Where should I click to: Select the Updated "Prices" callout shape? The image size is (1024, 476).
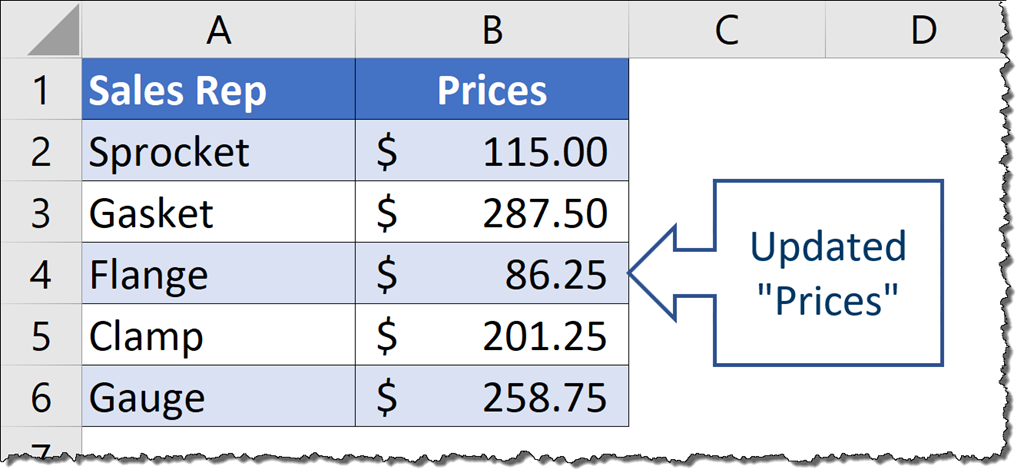pyautogui.click(x=826, y=272)
